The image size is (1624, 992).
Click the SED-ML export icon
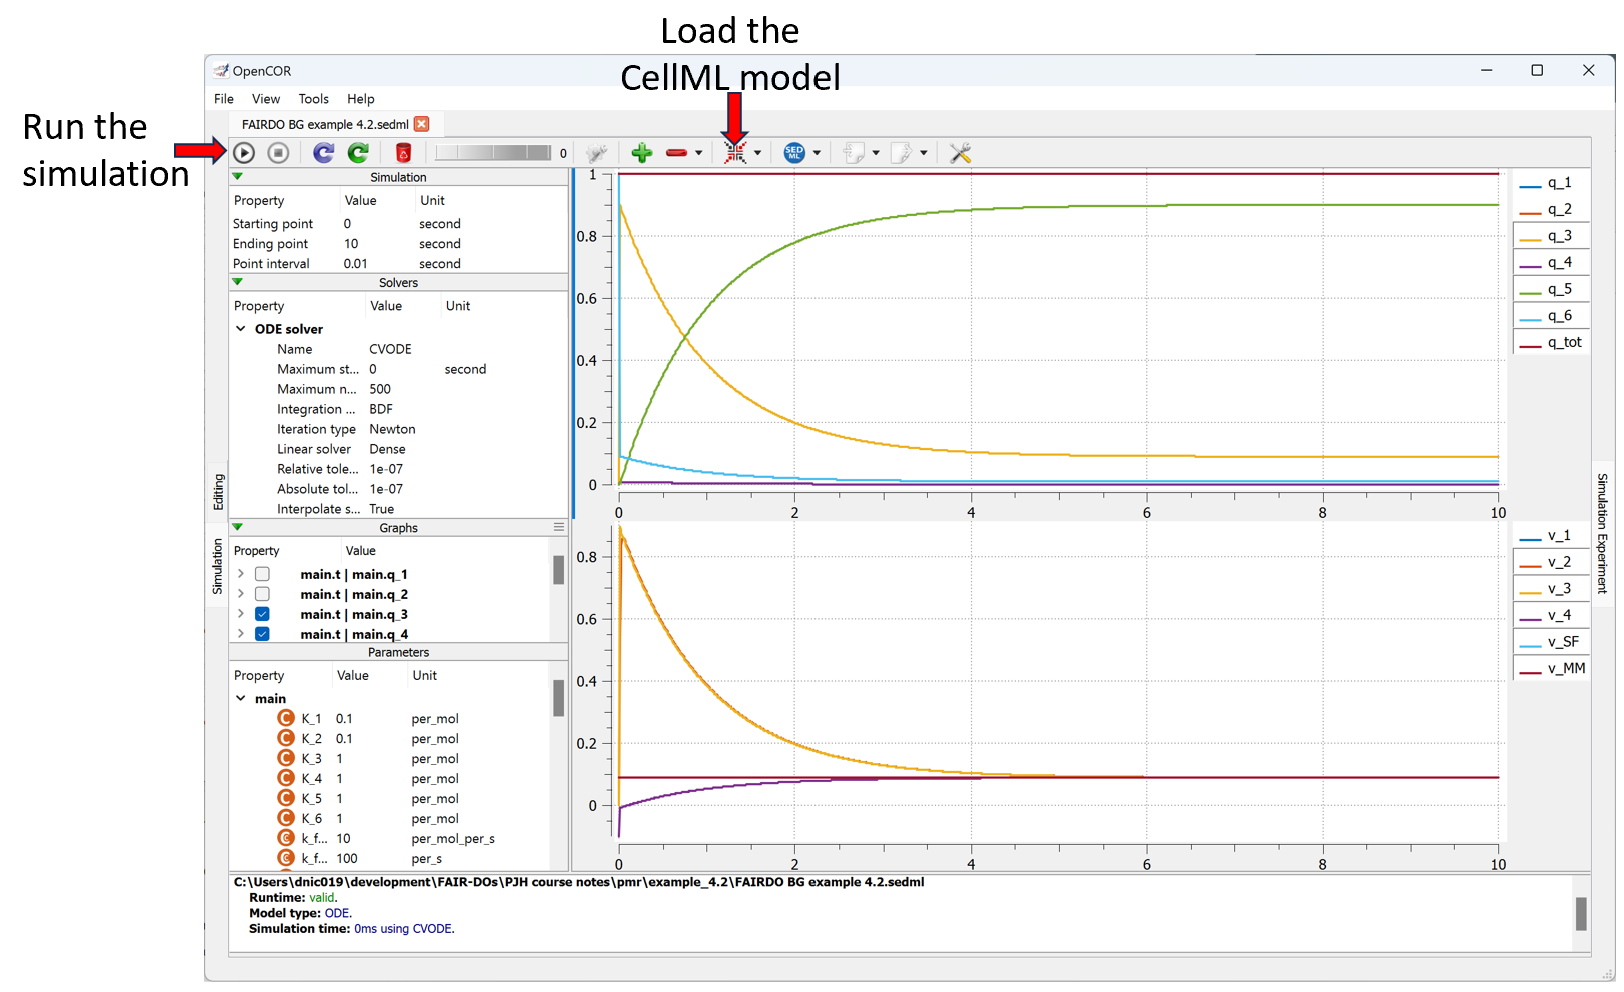pyautogui.click(x=794, y=153)
